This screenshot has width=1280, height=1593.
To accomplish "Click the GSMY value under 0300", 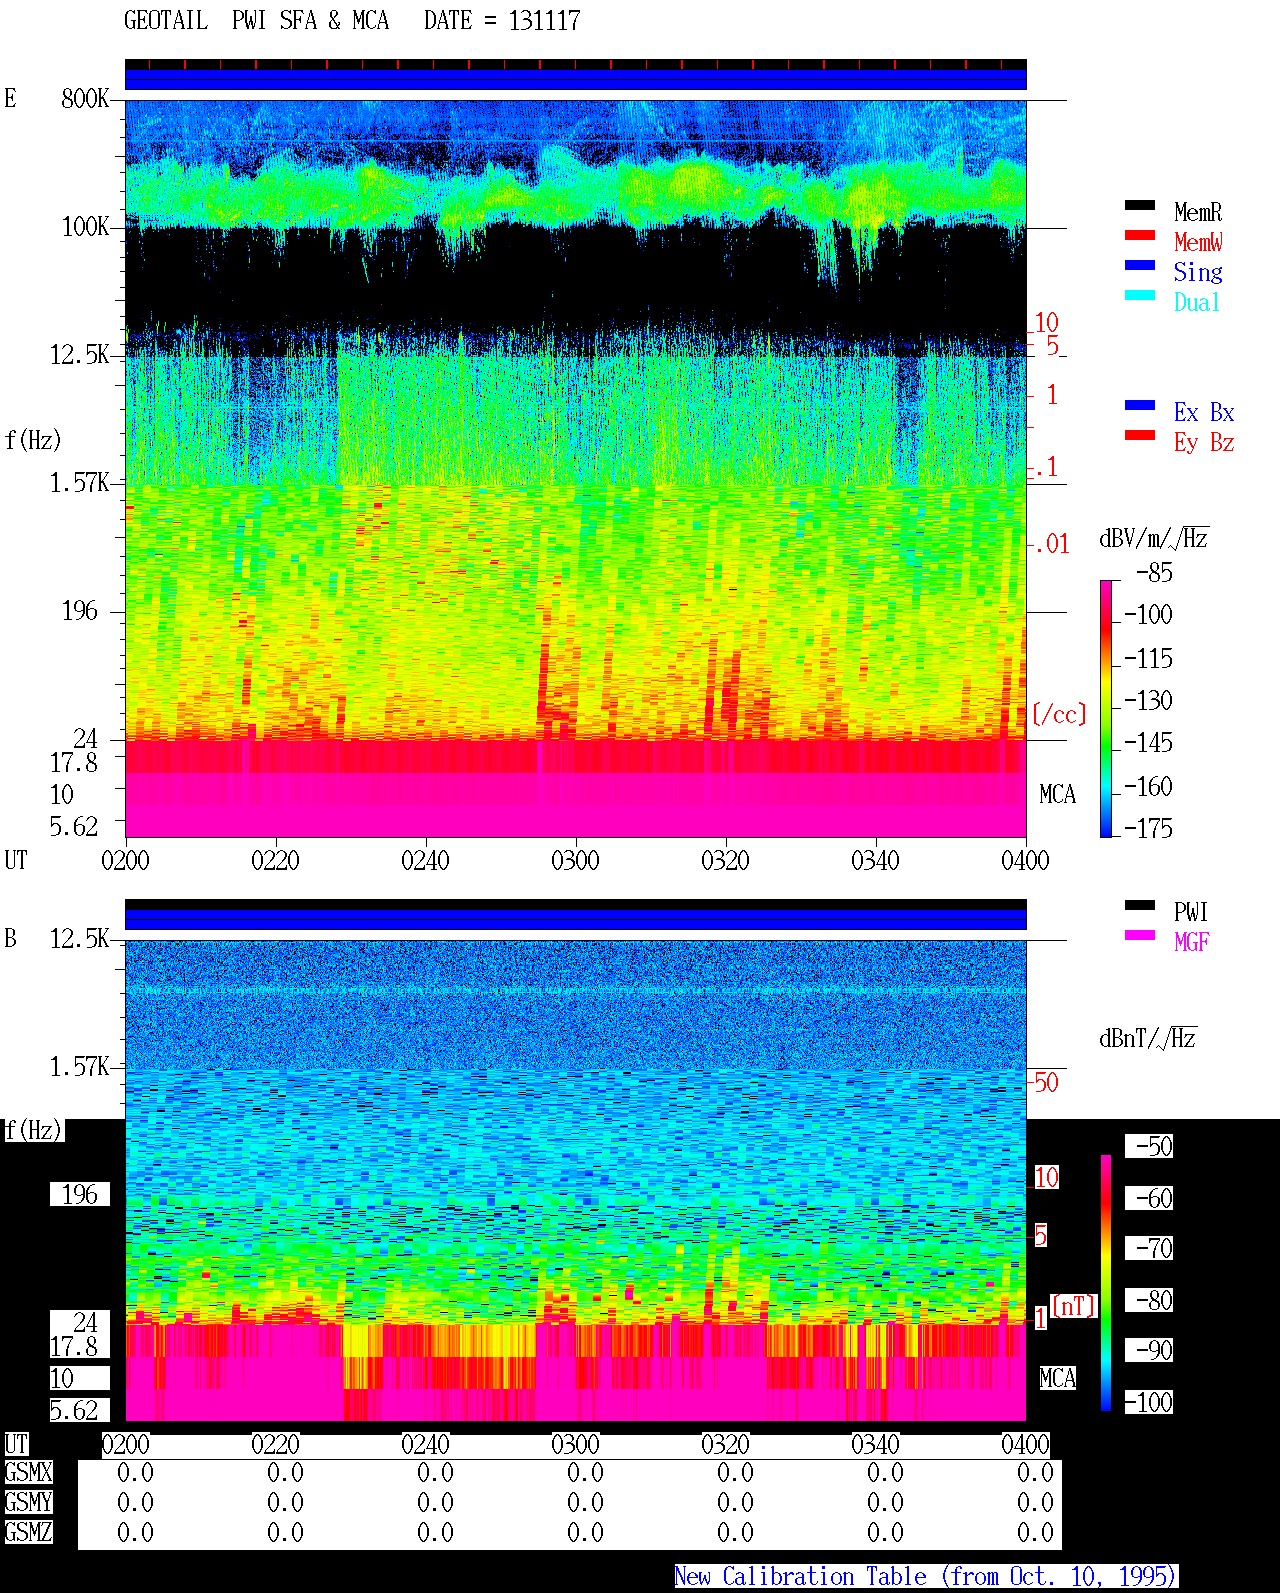I will tap(585, 1503).
